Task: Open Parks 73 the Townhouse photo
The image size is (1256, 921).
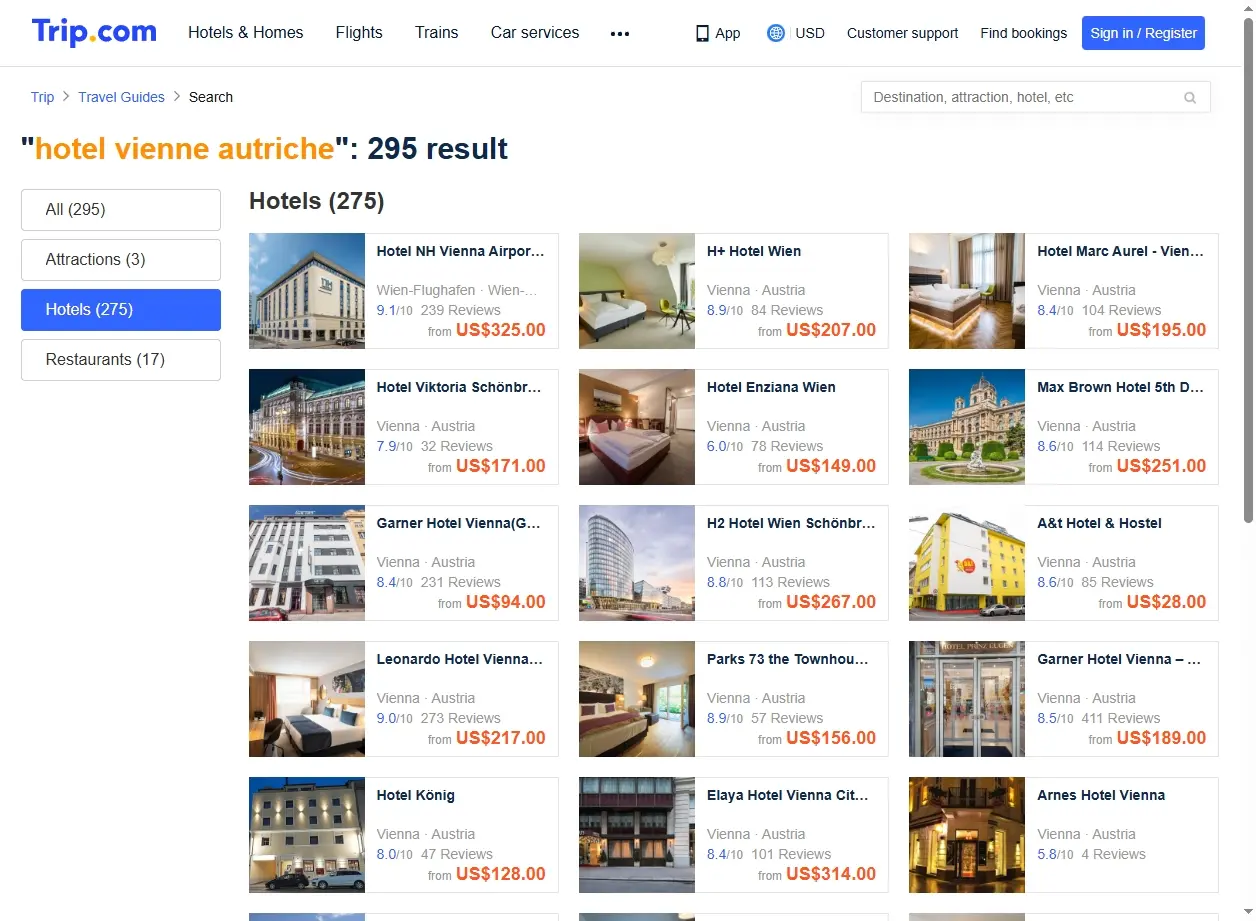Action: pos(637,699)
